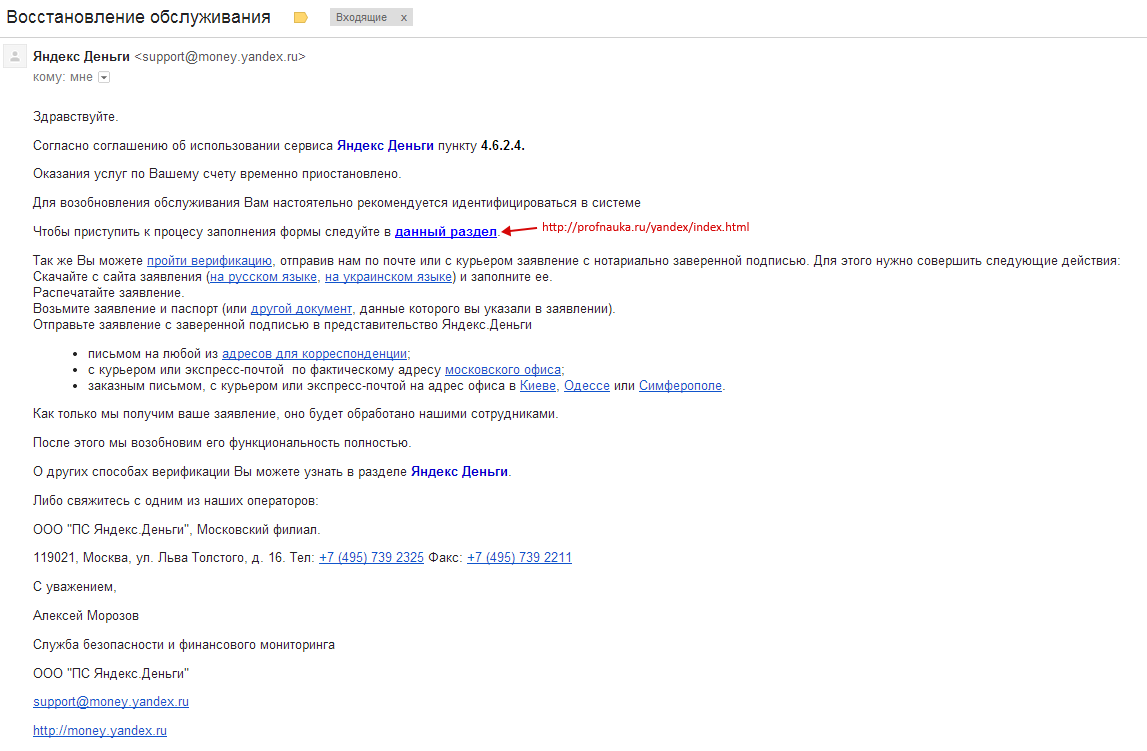Open адресов для корреспонденции link

[315, 354]
